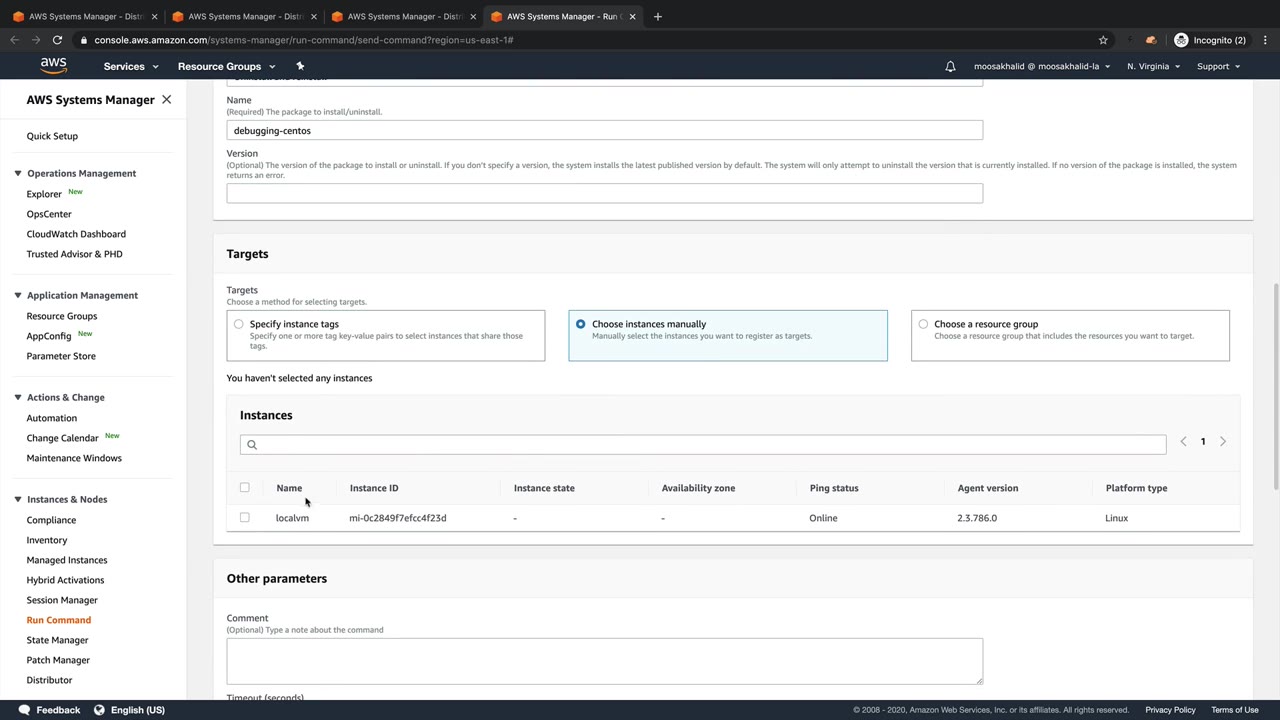Close the AWS Systems Manager sidebar
Screen dimensions: 1280x720
[166, 100]
